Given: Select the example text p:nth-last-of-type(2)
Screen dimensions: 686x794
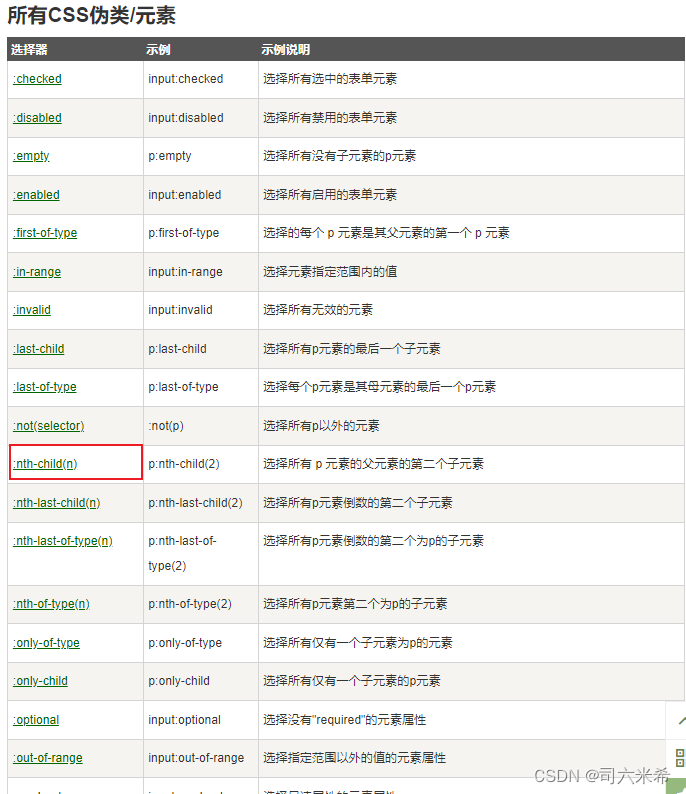Looking at the screenshot, I should click(182, 553).
